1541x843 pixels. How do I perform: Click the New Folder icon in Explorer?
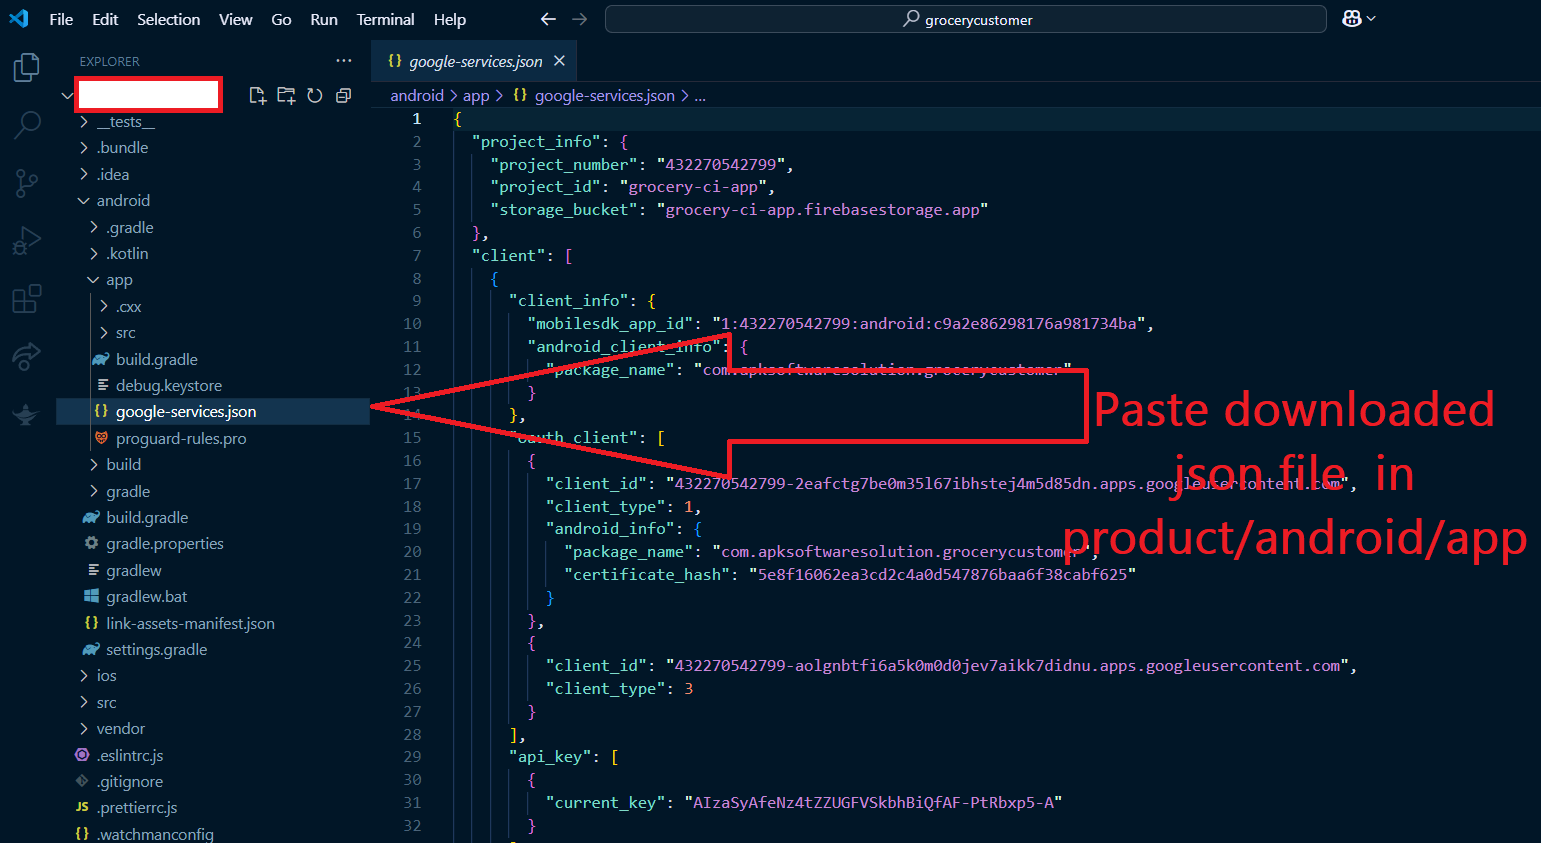(286, 95)
